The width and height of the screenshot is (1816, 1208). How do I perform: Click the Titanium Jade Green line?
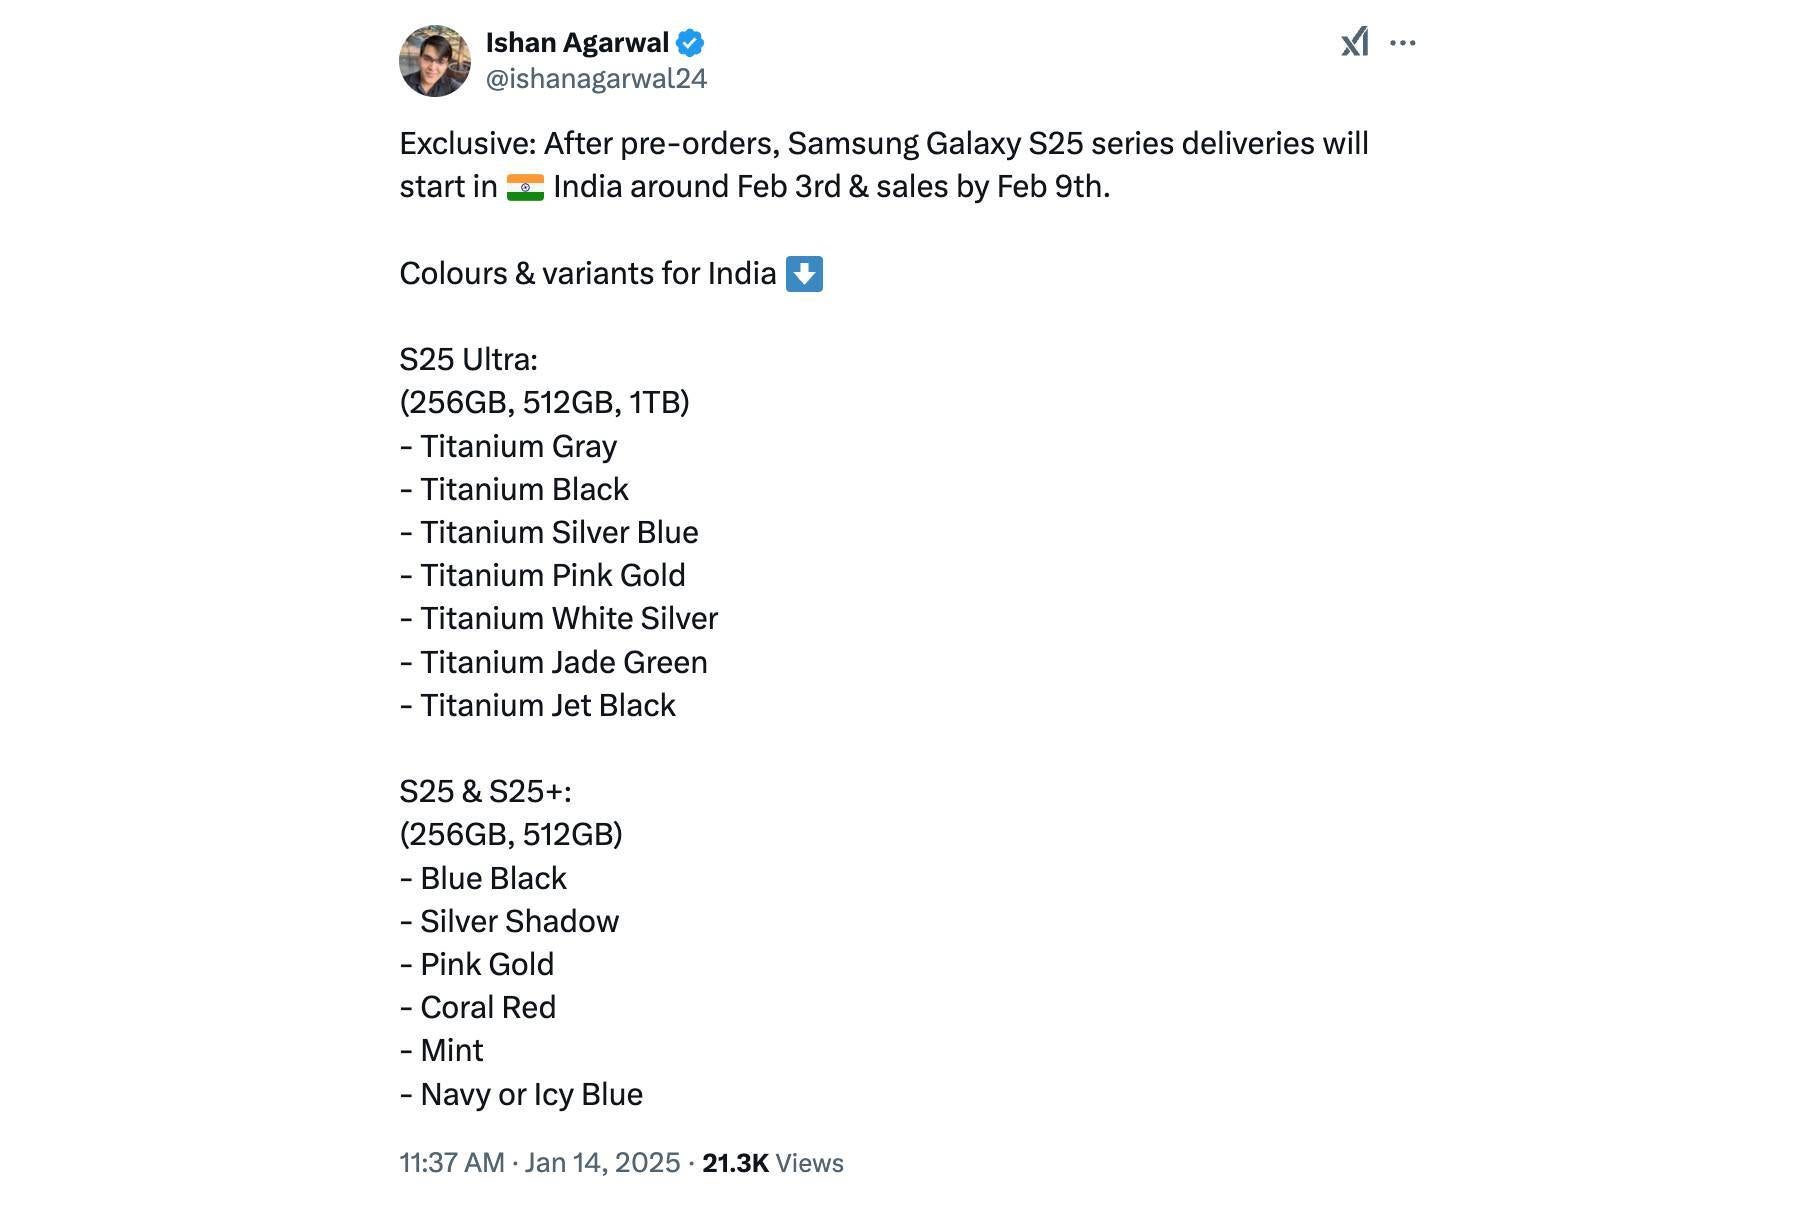coord(554,662)
